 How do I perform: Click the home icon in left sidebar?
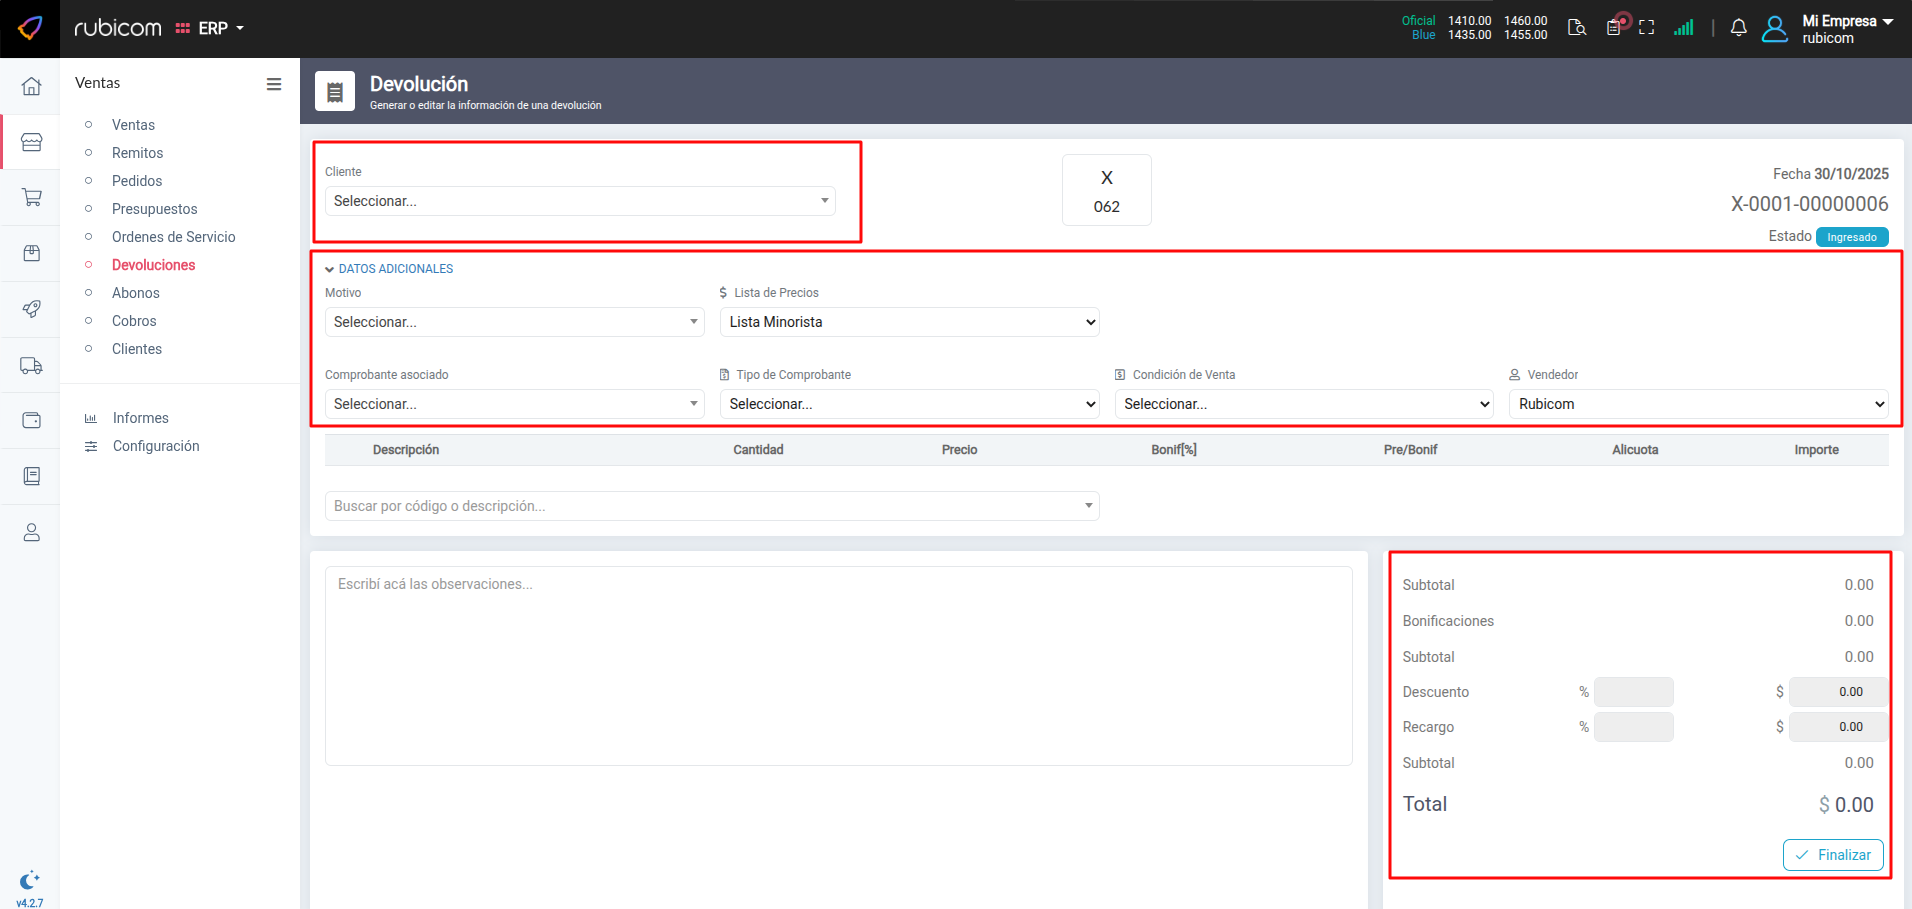coord(31,86)
